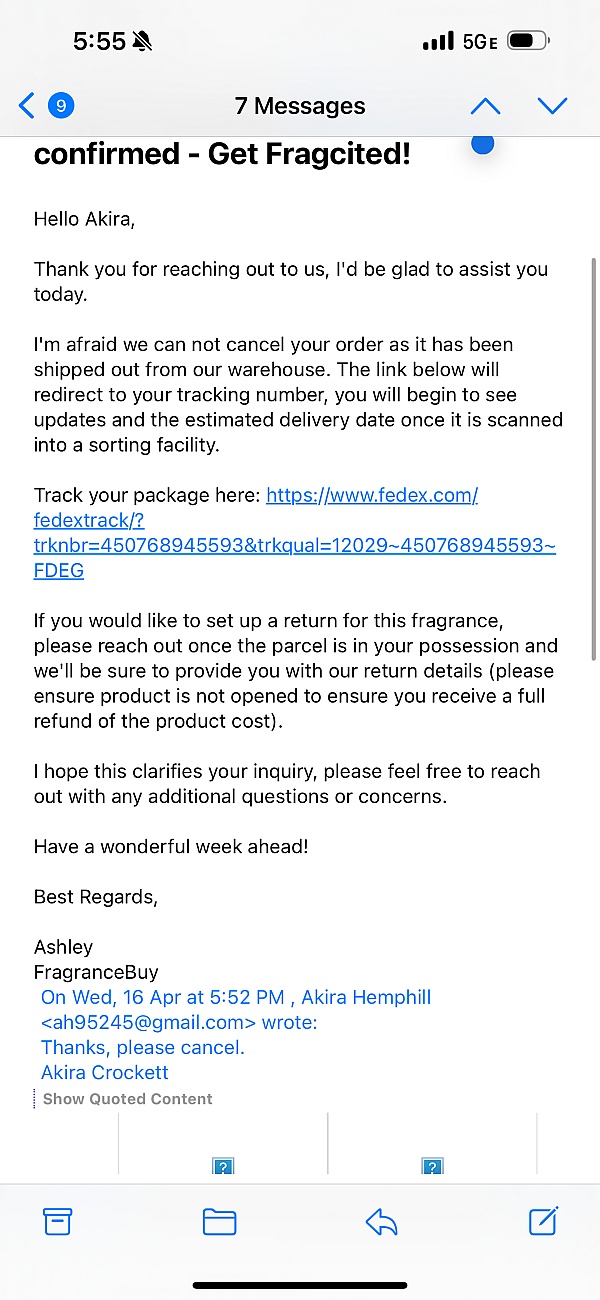Tap the reply arrow icon
The image size is (600, 1300).
381,1221
